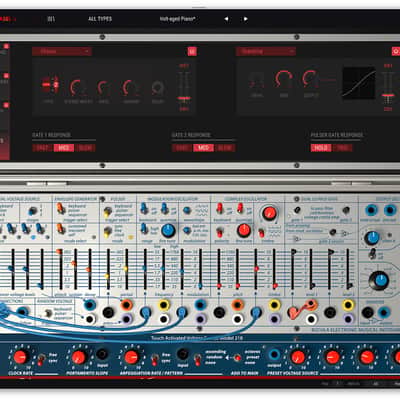The width and height of the screenshot is (400, 400).
Task: Click the left effect Delay knob
Action: pos(158,88)
